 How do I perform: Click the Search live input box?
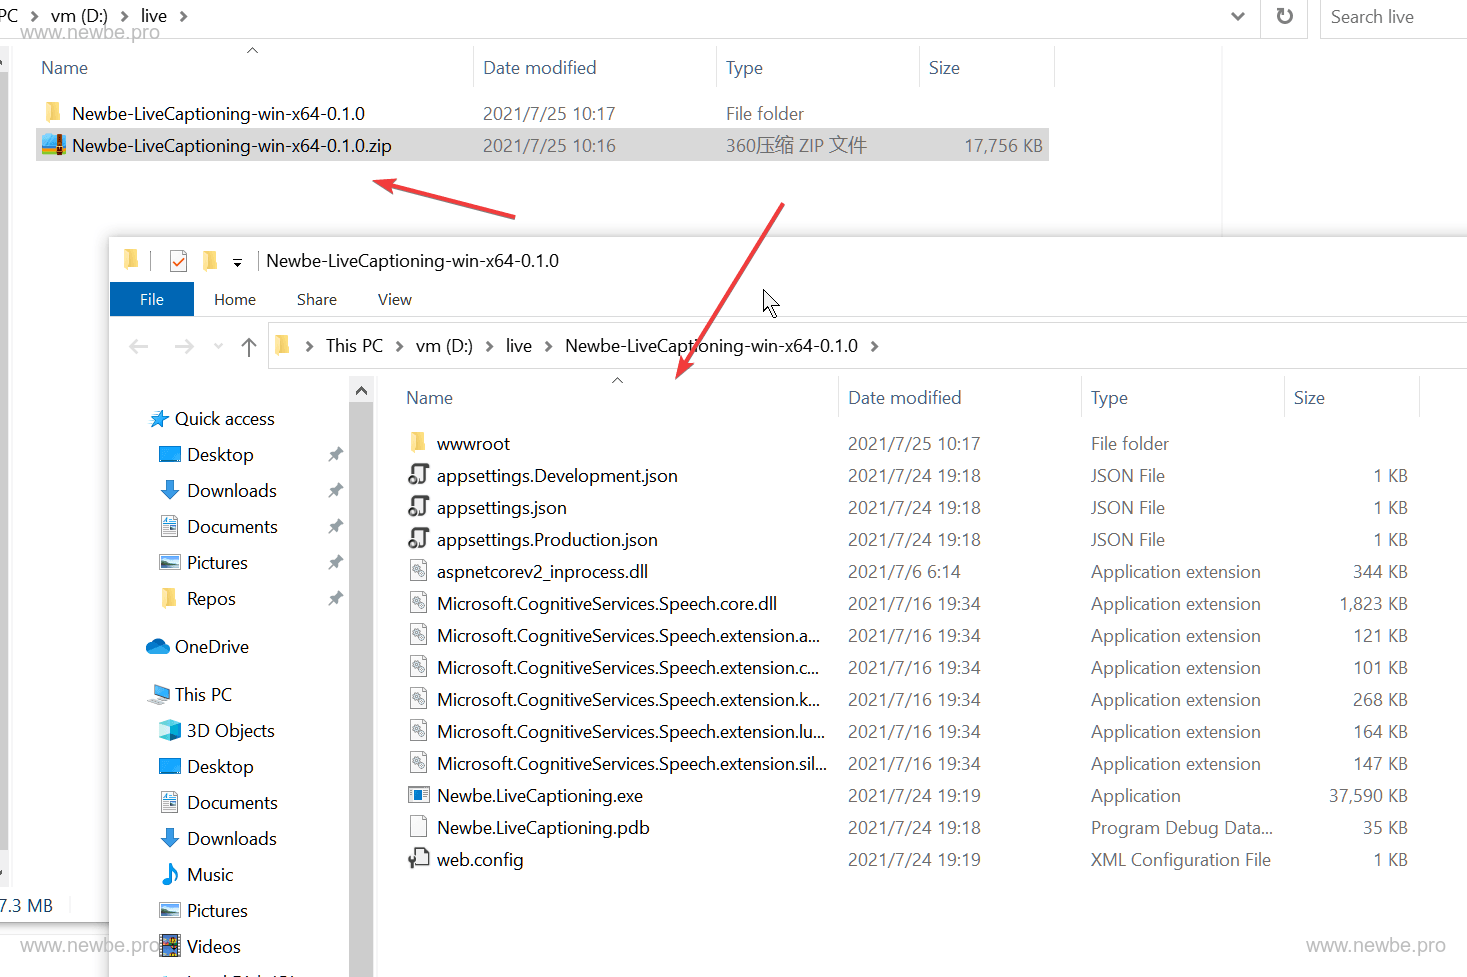click(1392, 17)
